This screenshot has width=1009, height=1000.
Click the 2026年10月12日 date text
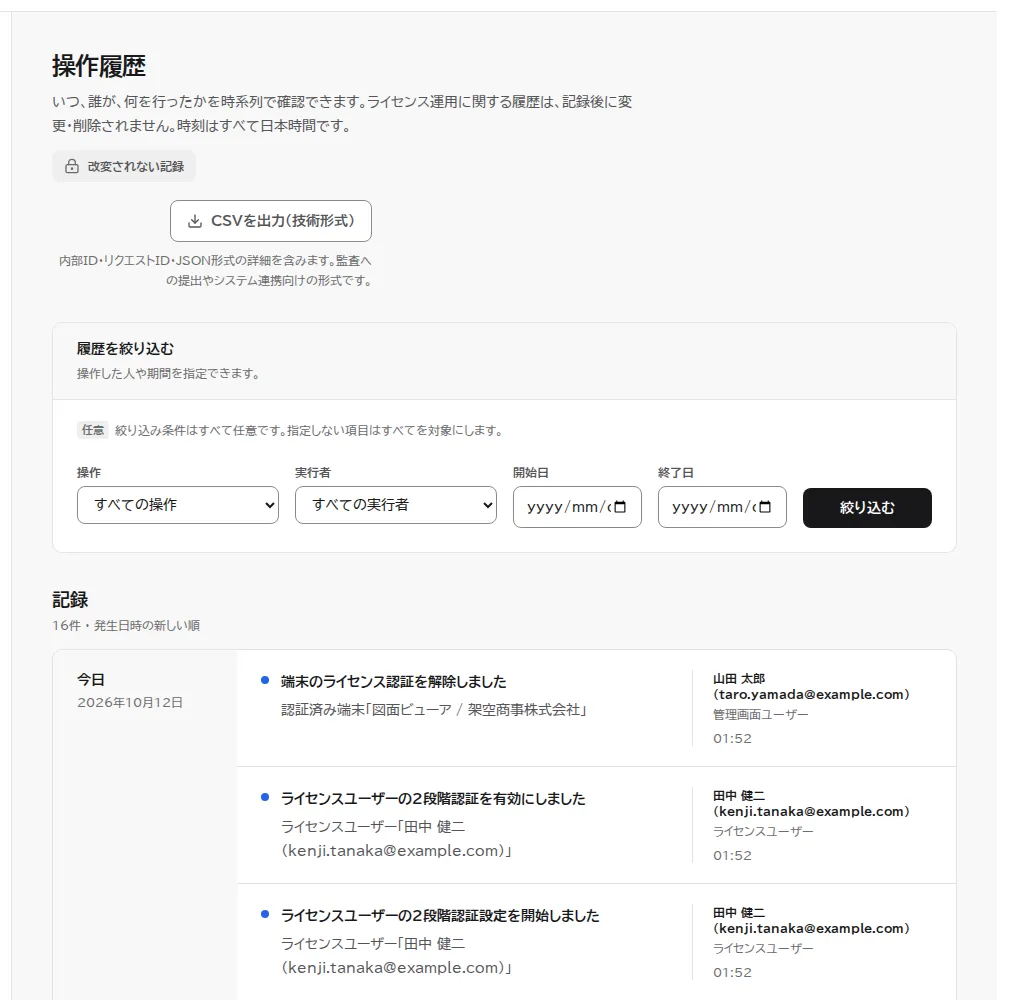click(x=130, y=703)
